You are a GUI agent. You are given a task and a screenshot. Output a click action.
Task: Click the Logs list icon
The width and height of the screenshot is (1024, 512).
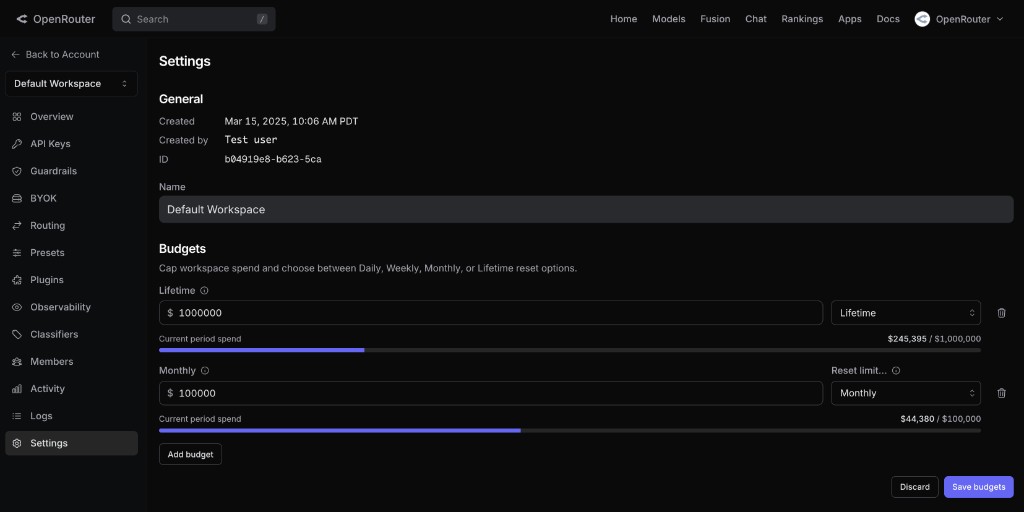(x=17, y=416)
